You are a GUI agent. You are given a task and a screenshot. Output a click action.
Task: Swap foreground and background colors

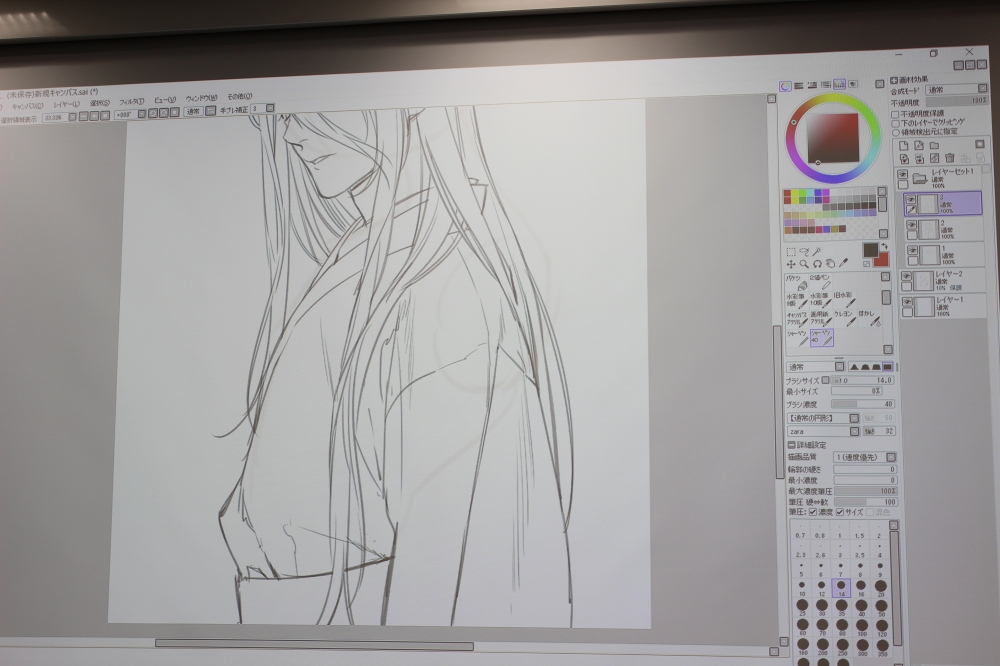pos(885,246)
